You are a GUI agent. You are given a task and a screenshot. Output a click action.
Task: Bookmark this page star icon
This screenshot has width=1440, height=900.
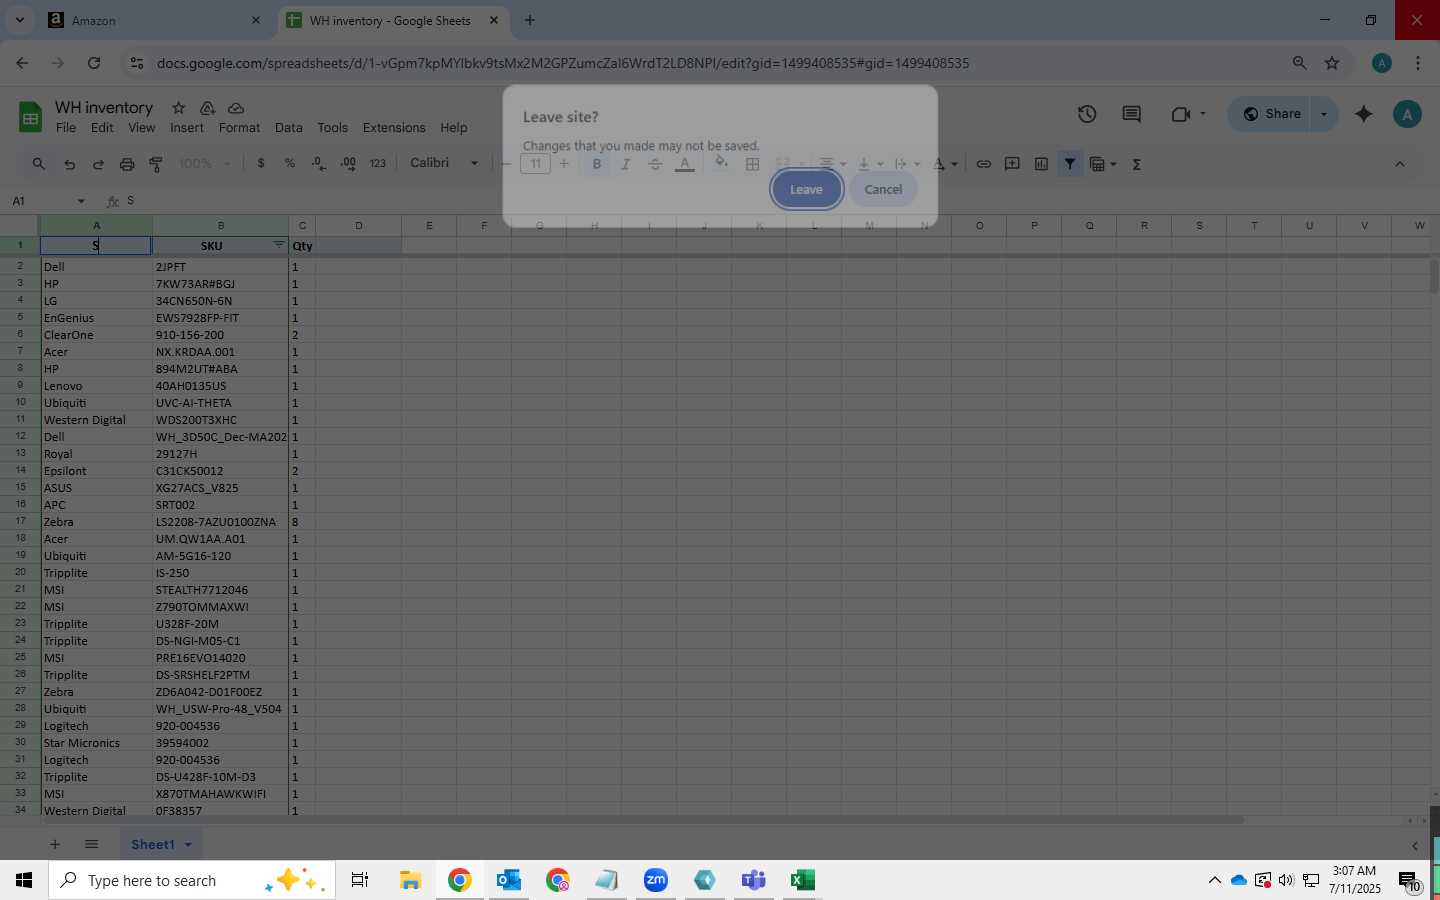point(1332,63)
